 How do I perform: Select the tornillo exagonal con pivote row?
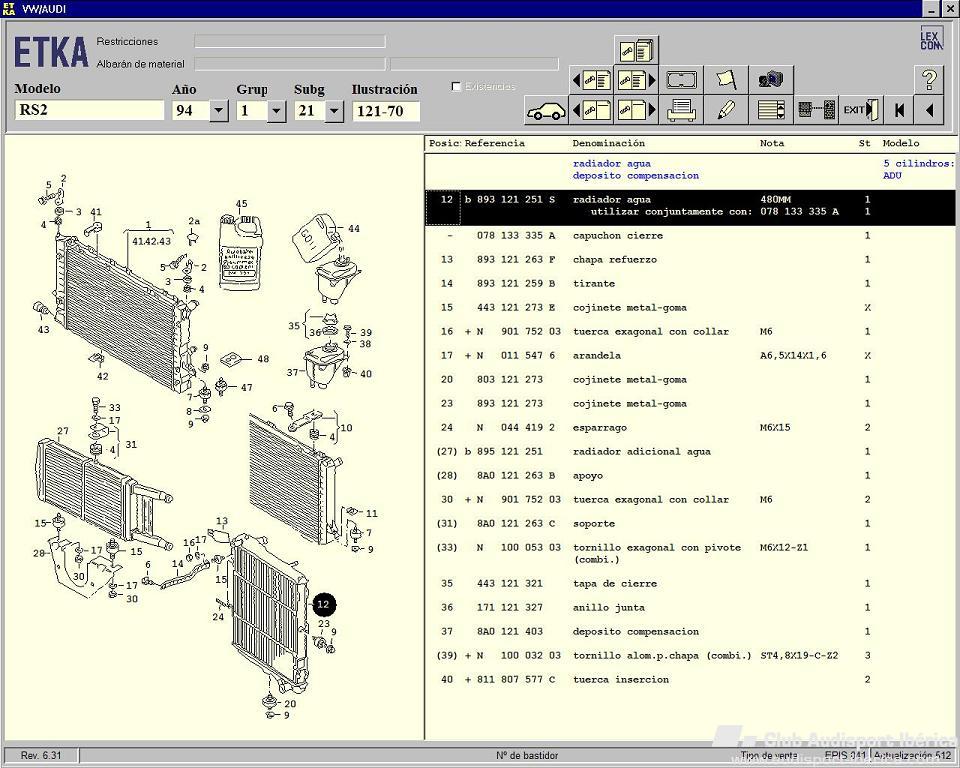tap(690, 553)
